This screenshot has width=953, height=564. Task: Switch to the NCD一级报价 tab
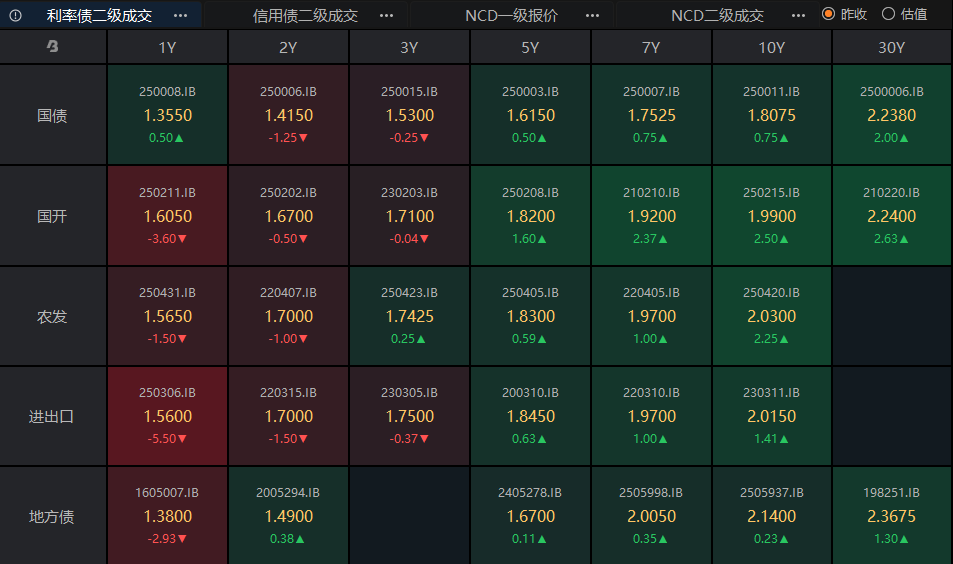pos(511,15)
